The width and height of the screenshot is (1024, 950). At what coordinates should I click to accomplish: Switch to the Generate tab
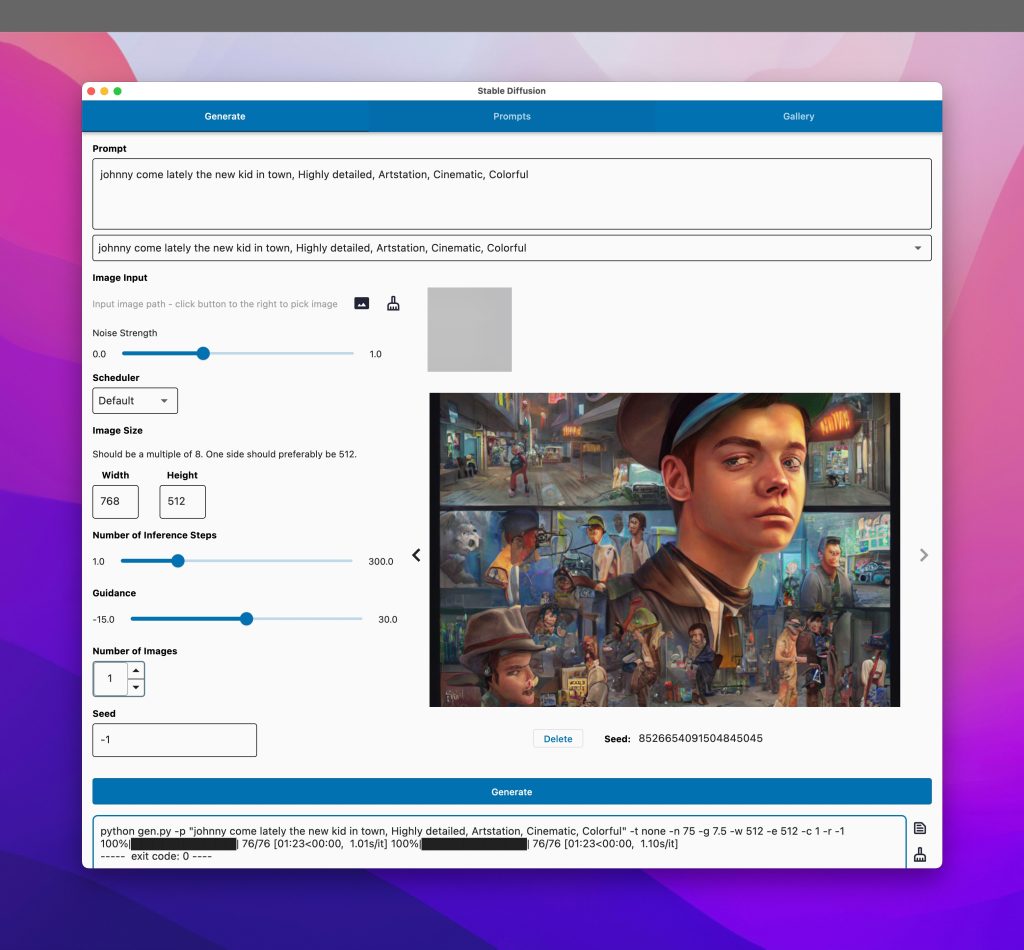(225, 116)
